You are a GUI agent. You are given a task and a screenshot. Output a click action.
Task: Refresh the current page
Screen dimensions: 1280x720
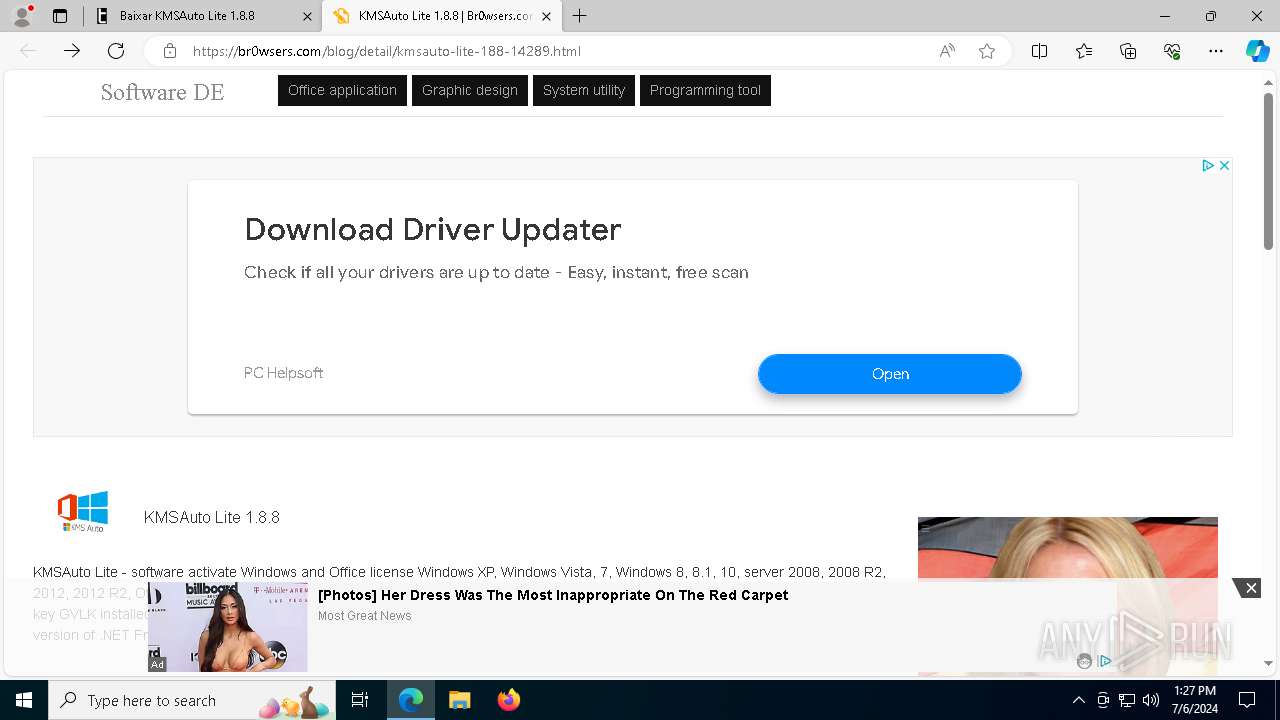click(116, 51)
